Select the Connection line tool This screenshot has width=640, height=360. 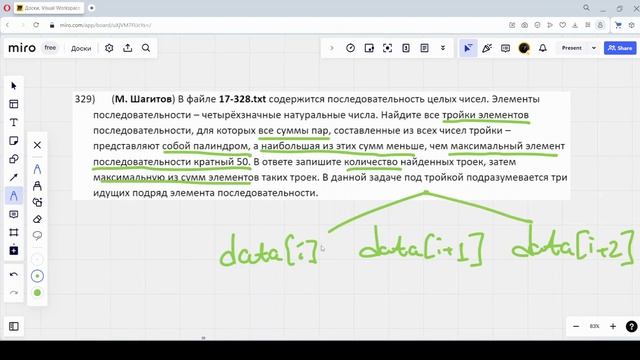(14, 178)
